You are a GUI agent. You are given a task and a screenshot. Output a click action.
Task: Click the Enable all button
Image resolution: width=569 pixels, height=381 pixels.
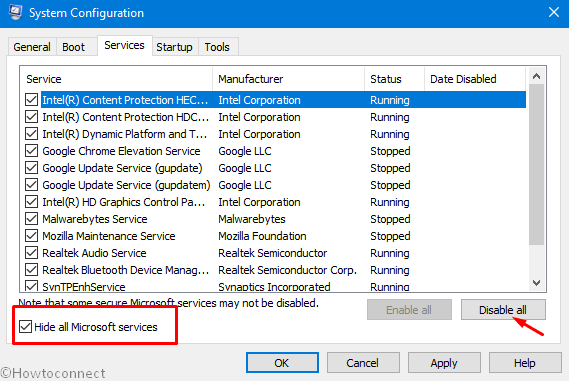409,310
